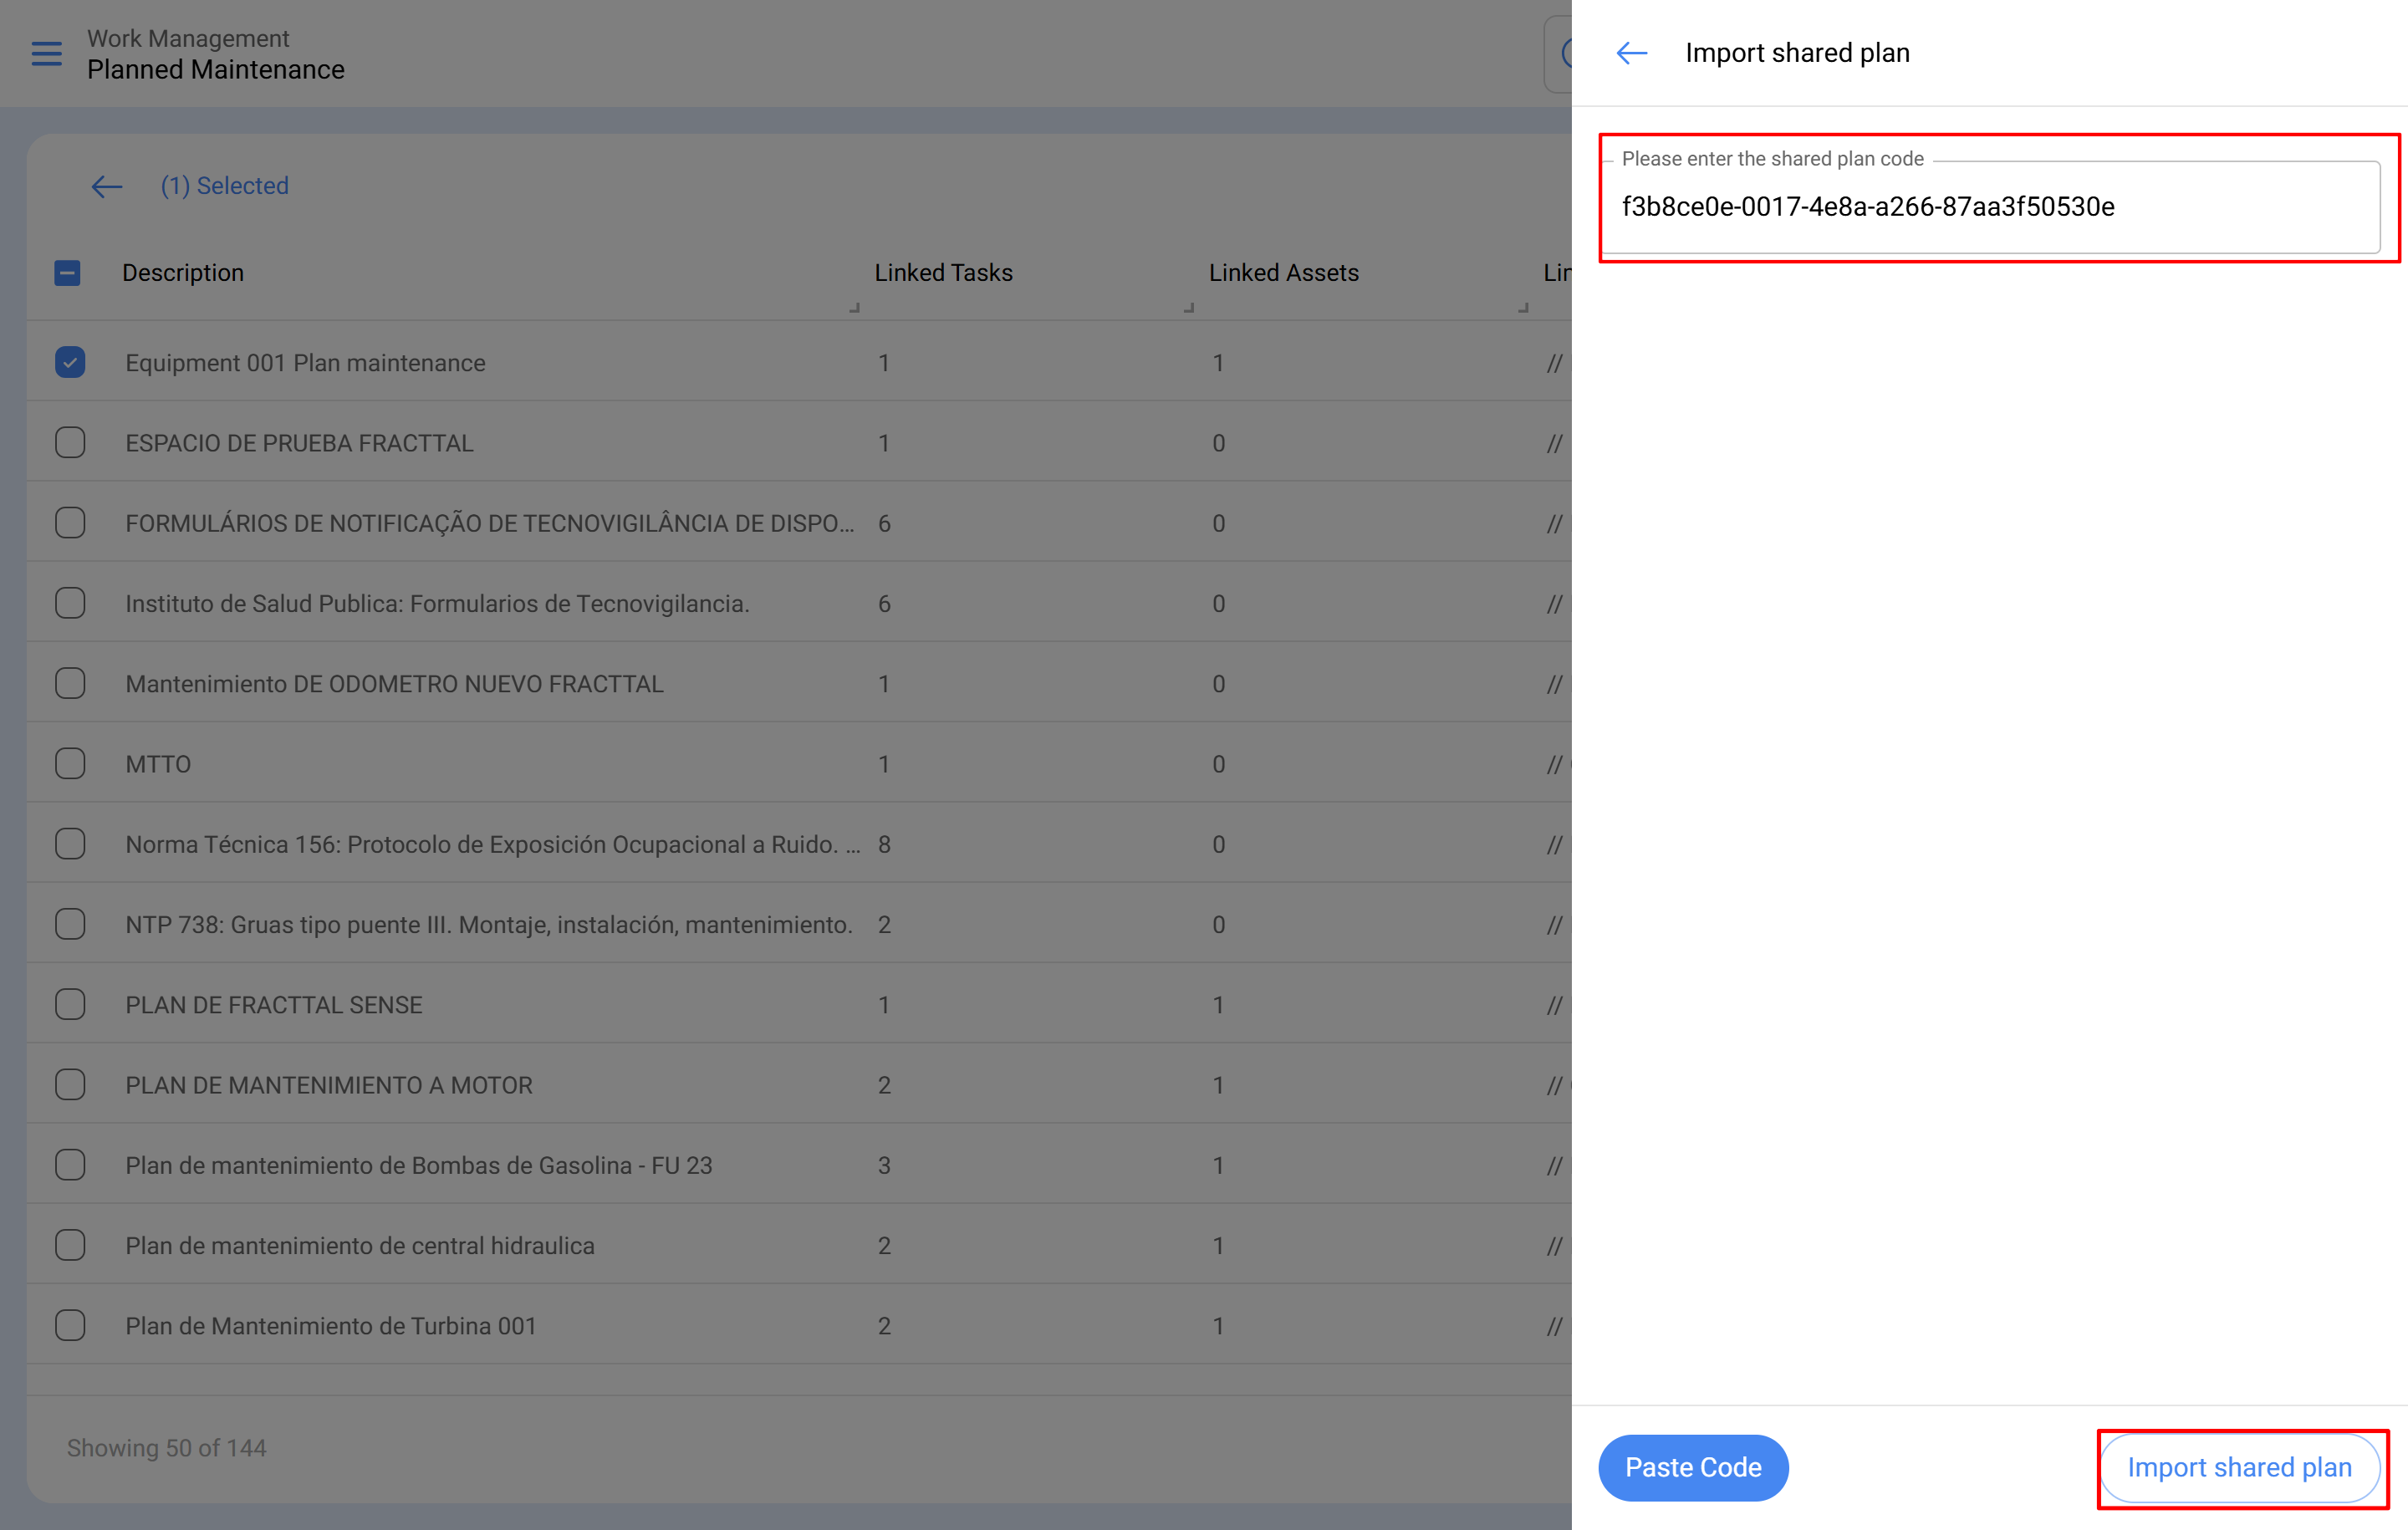Click the indeterminate select-all checkbox icon
Viewport: 2408px width, 1530px height.
[67, 272]
